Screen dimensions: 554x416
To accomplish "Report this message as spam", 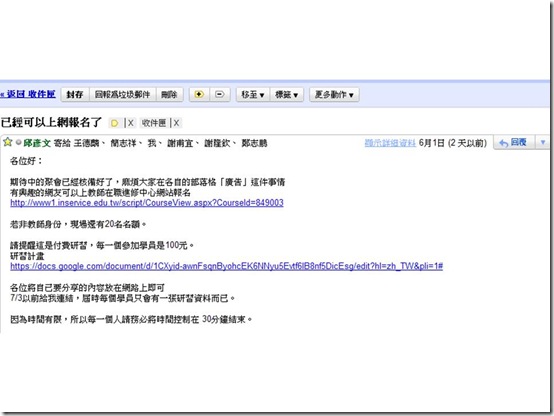I will click(x=123, y=95).
